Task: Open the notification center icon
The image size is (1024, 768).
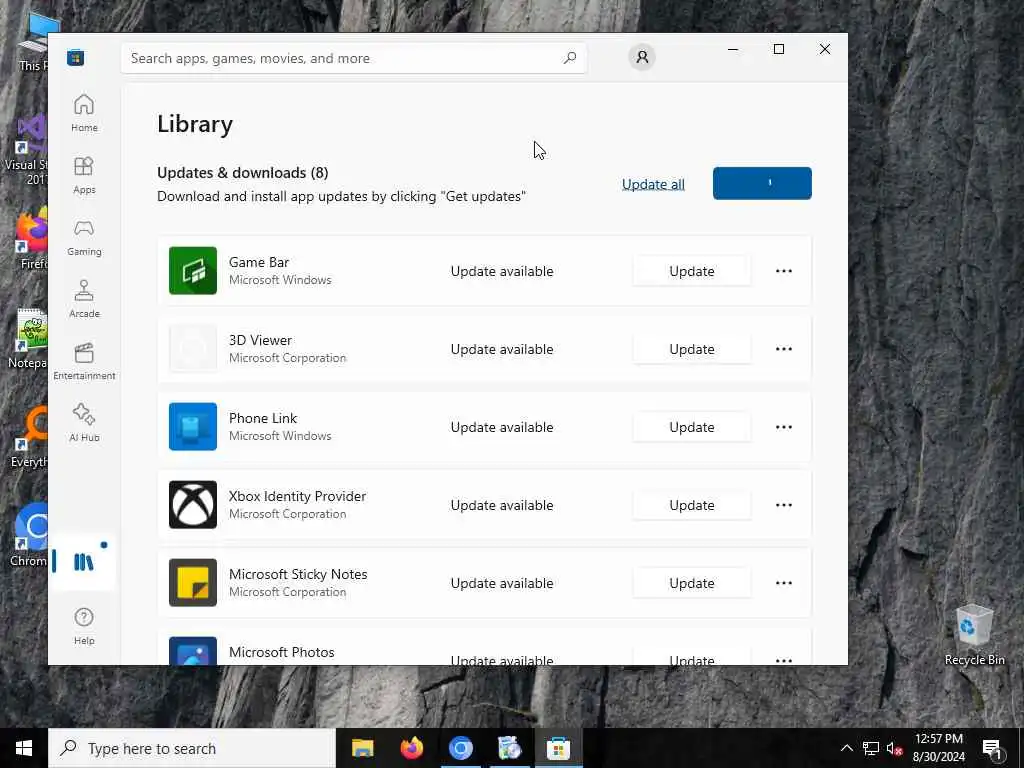Action: coord(992,748)
